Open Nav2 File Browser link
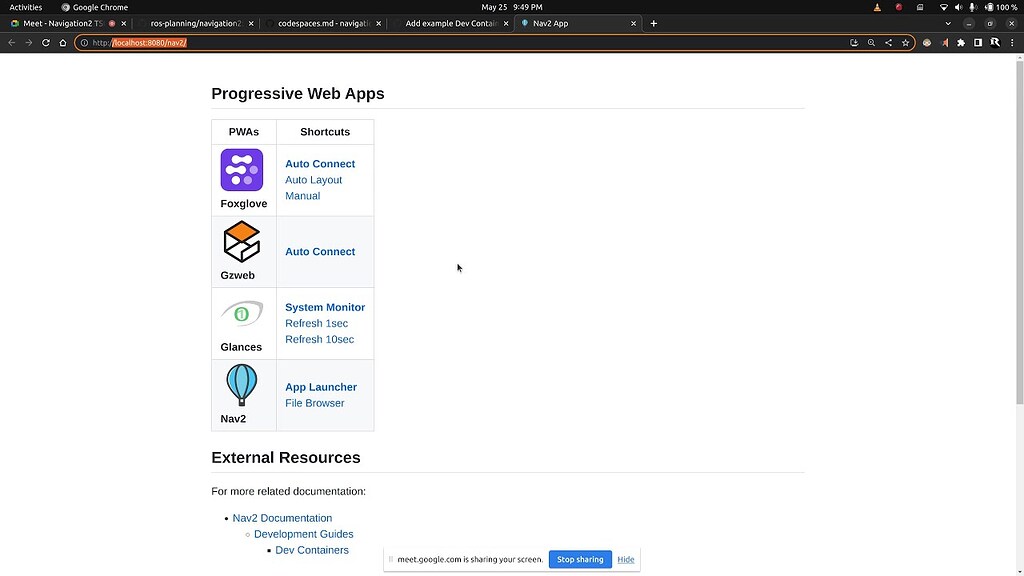The image size is (1024, 576). pos(314,403)
